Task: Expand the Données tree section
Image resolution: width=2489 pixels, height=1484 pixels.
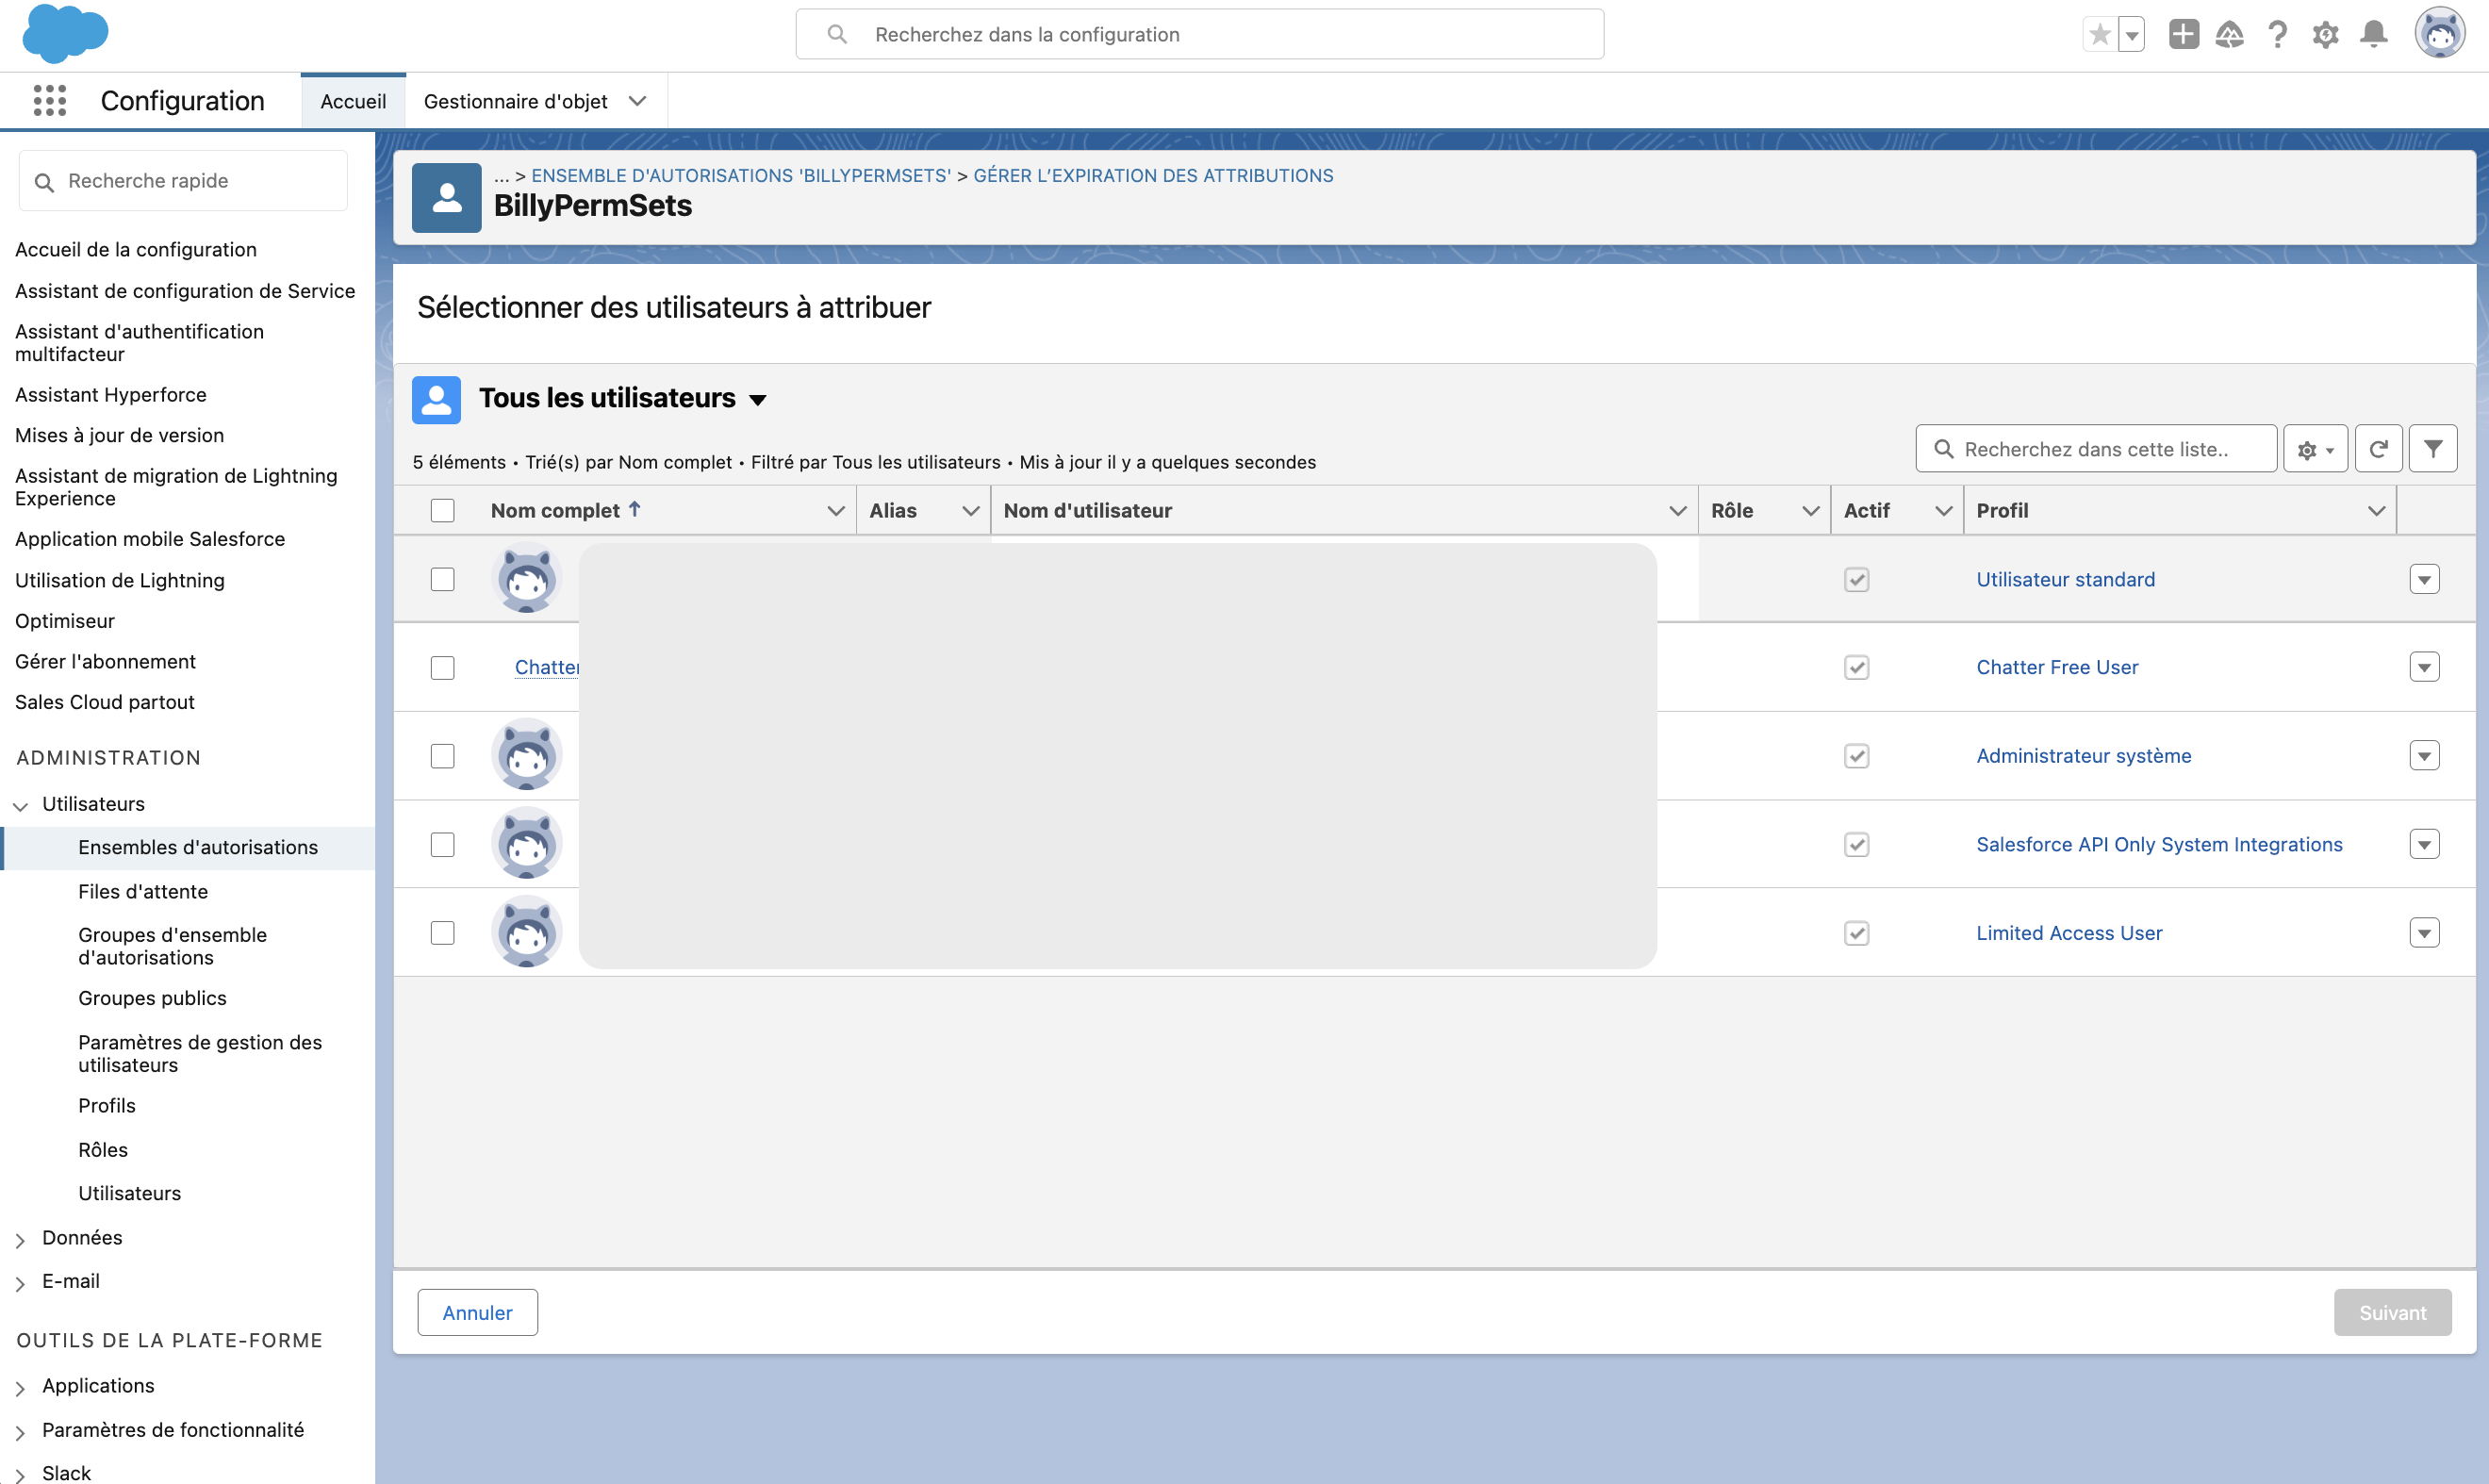Action: click(x=20, y=1239)
